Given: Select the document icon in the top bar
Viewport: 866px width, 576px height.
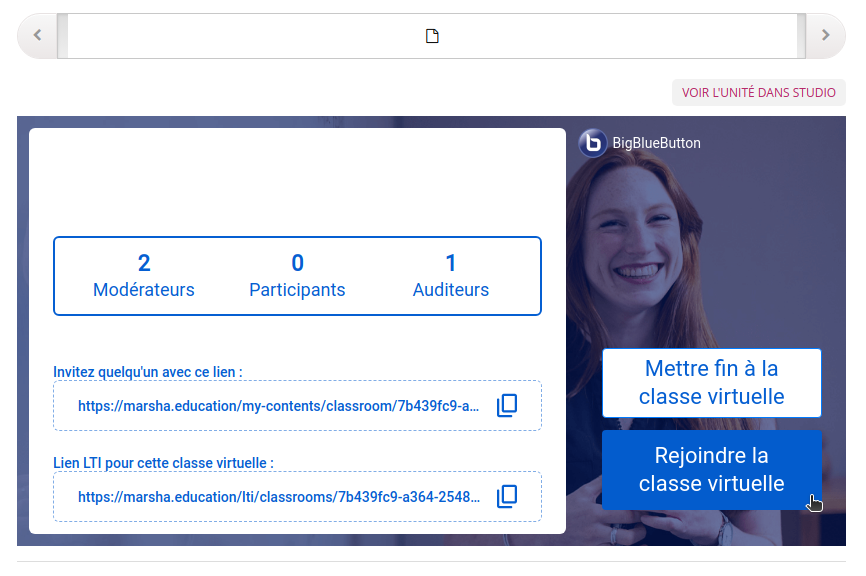Looking at the screenshot, I should pos(431,35).
